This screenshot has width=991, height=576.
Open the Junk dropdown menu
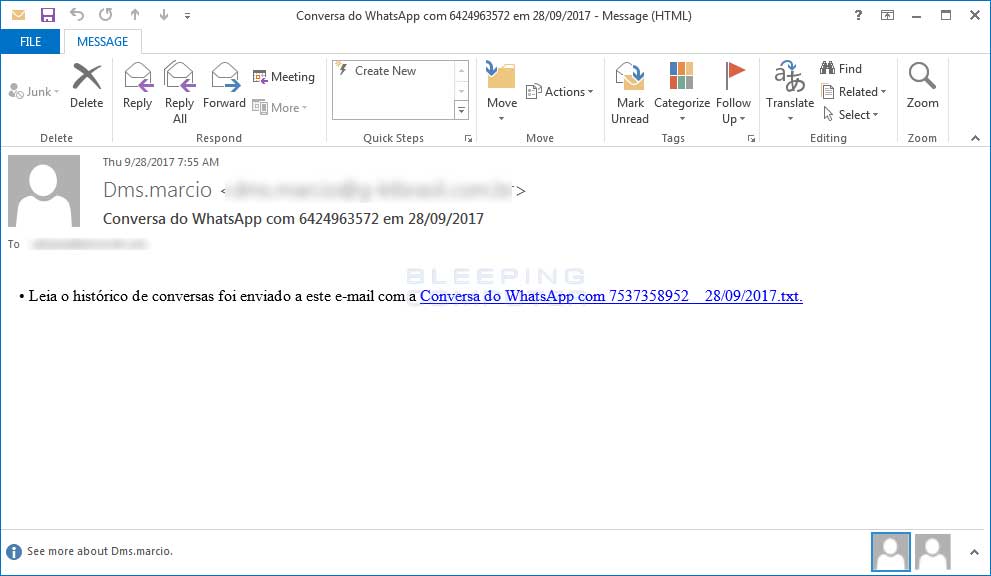35,92
